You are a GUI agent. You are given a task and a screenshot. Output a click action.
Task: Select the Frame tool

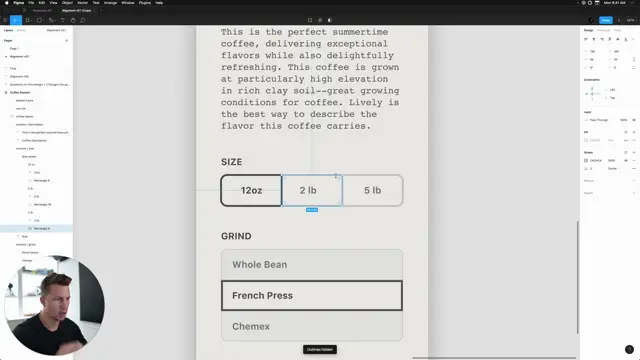pyautogui.click(x=28, y=20)
